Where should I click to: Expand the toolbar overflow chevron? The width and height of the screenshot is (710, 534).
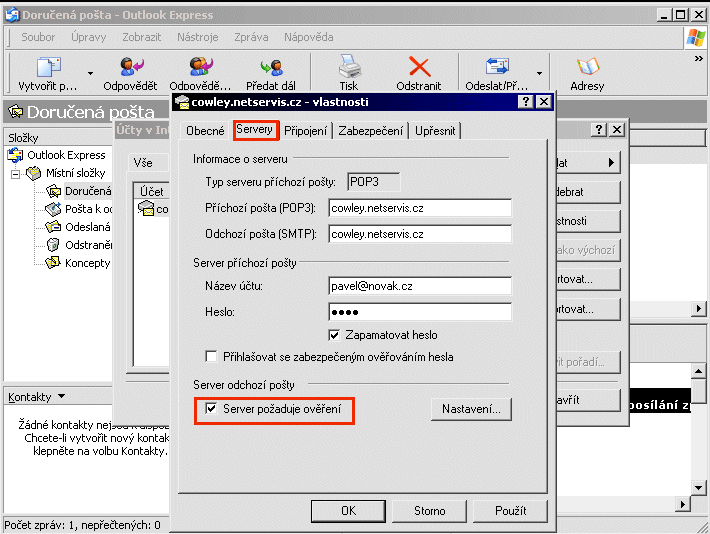699,59
